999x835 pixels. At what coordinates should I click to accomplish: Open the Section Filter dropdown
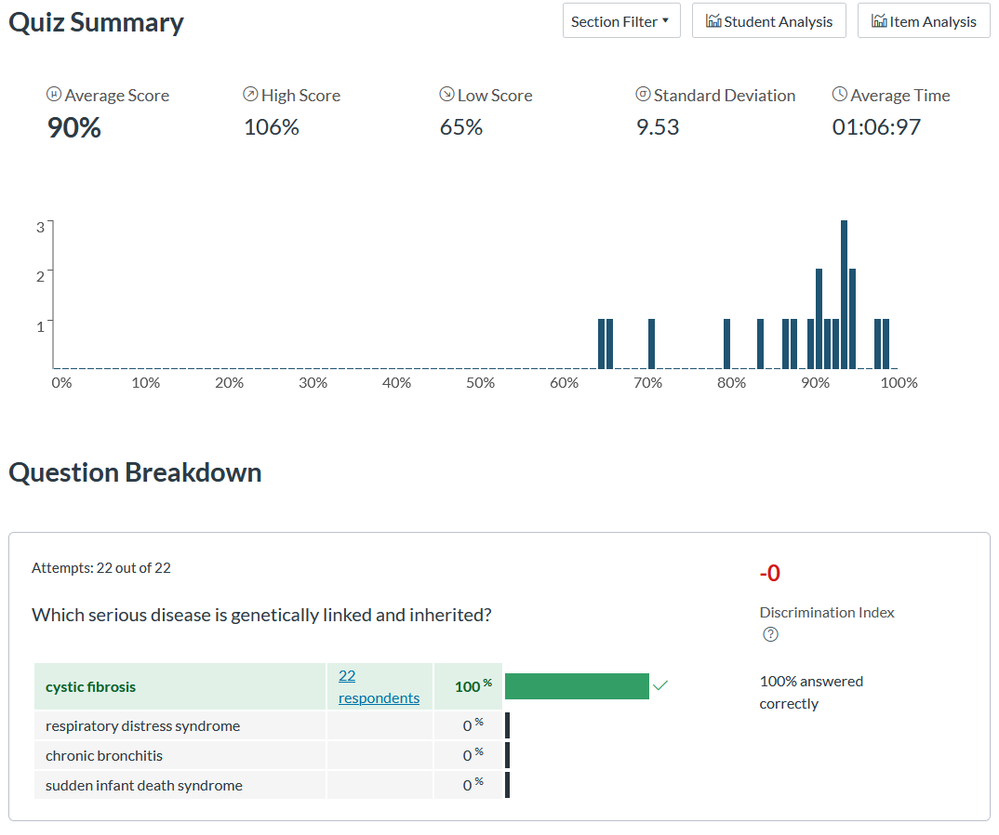click(x=620, y=21)
